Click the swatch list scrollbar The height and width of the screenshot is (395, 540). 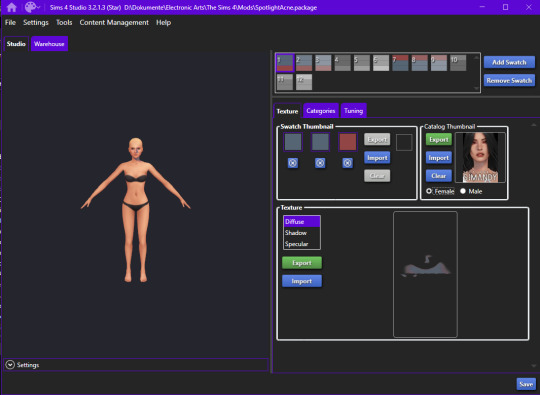476,73
